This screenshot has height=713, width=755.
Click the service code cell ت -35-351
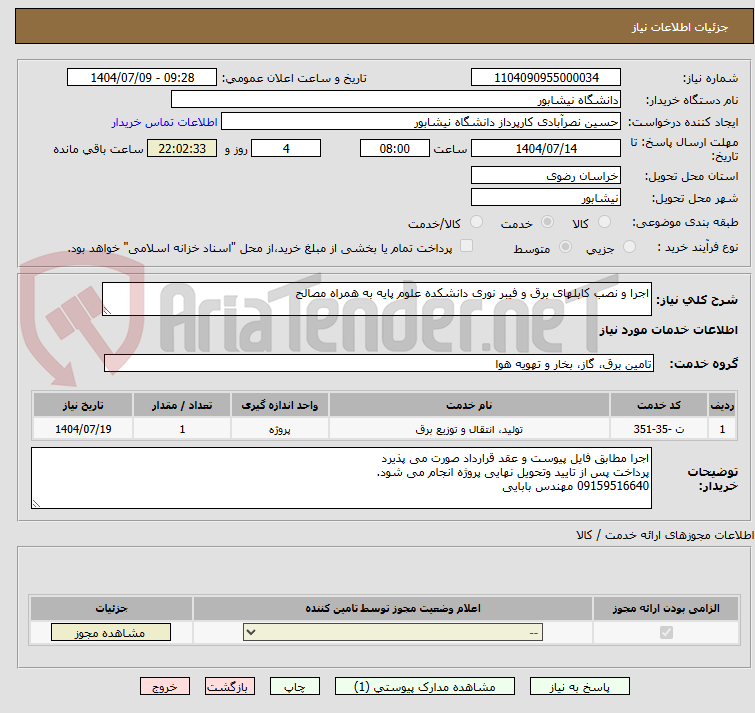[x=659, y=429]
